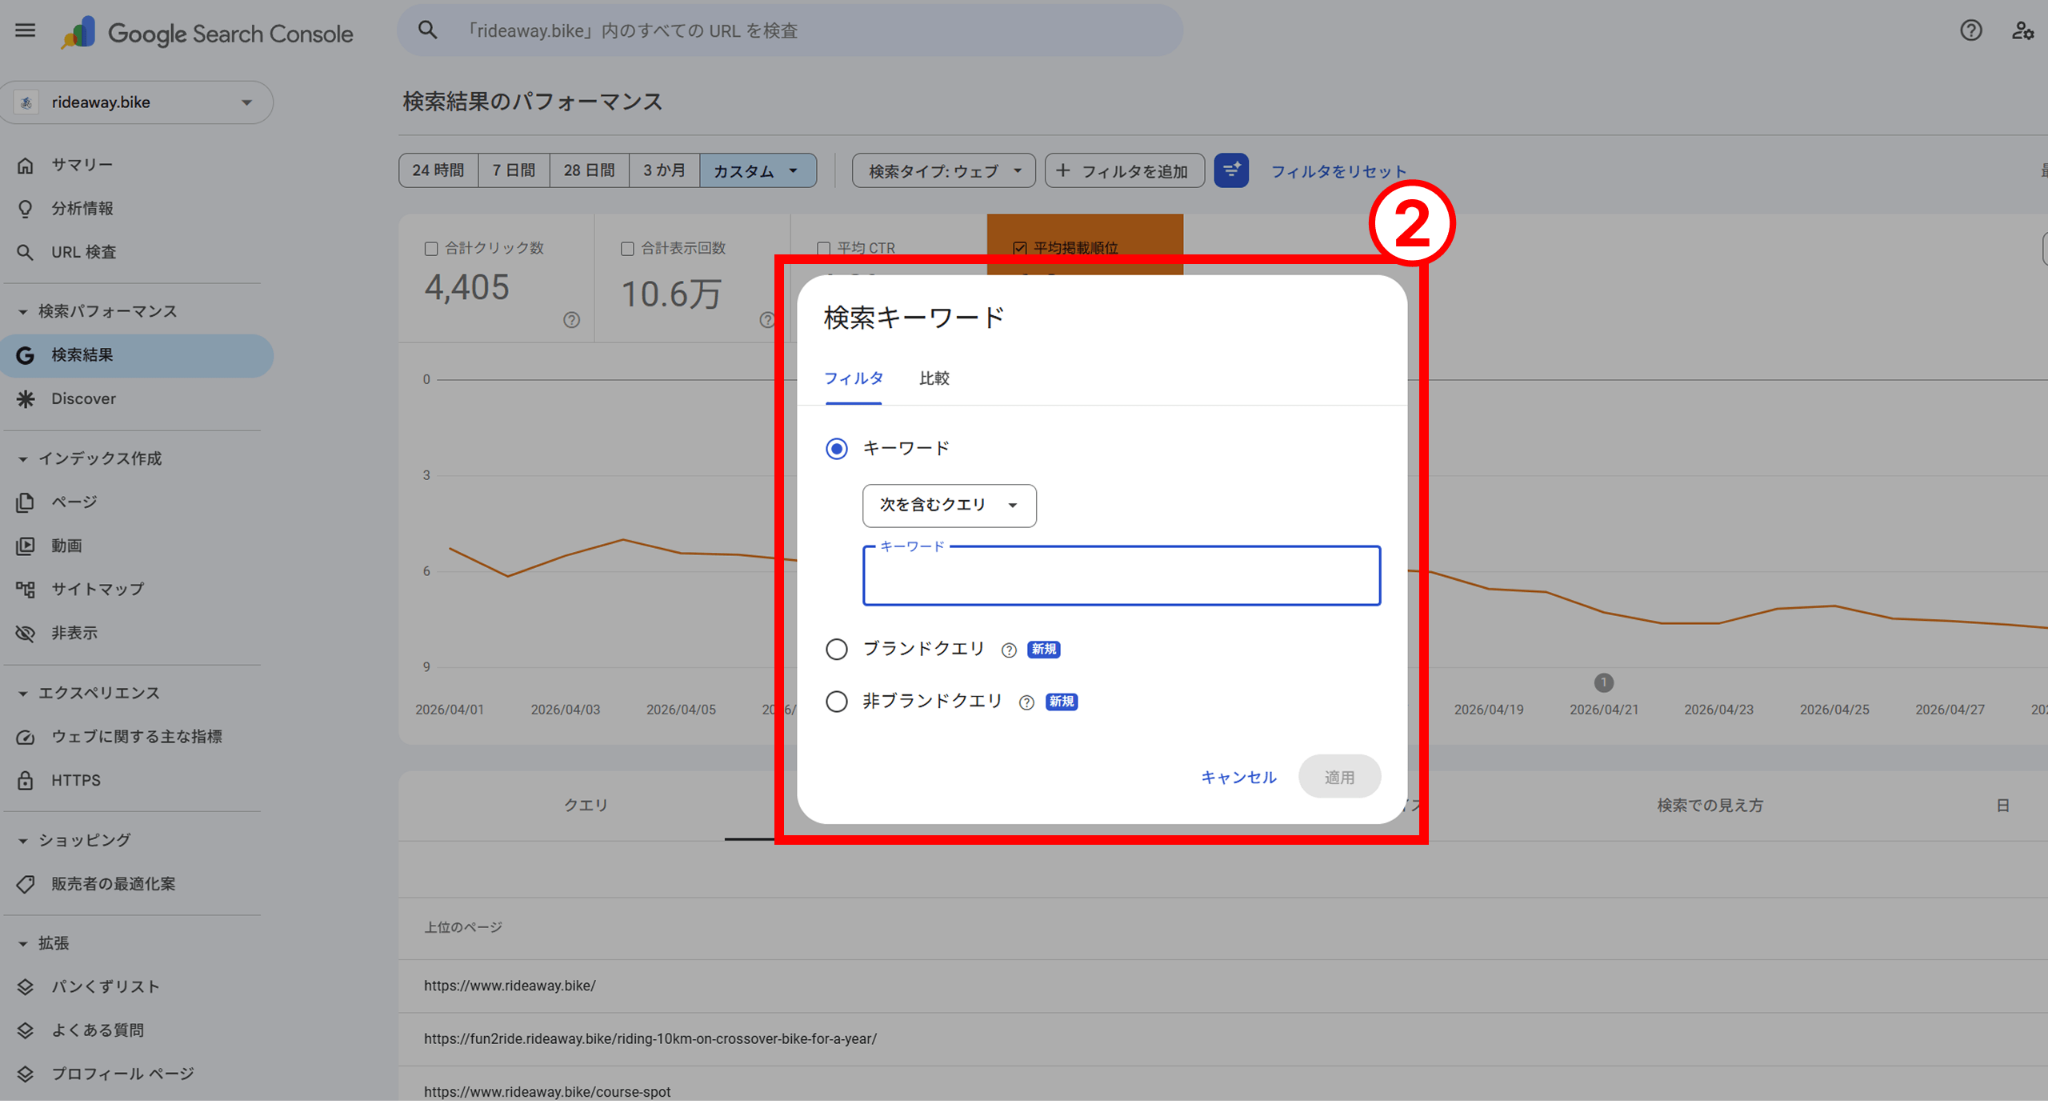Click the パンくずリスト layers icon
Image resolution: width=2048 pixels, height=1101 pixels.
25,987
